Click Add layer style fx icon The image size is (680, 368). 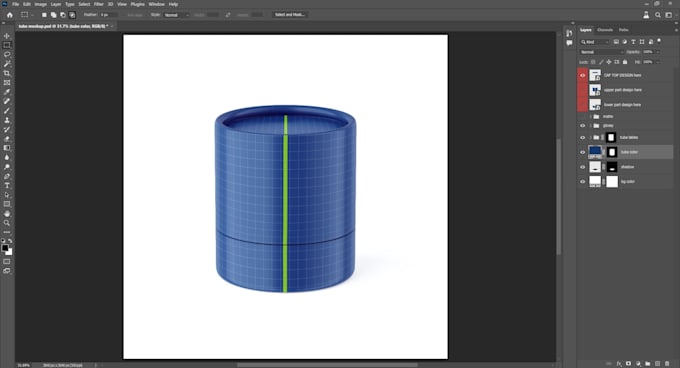(x=619, y=364)
